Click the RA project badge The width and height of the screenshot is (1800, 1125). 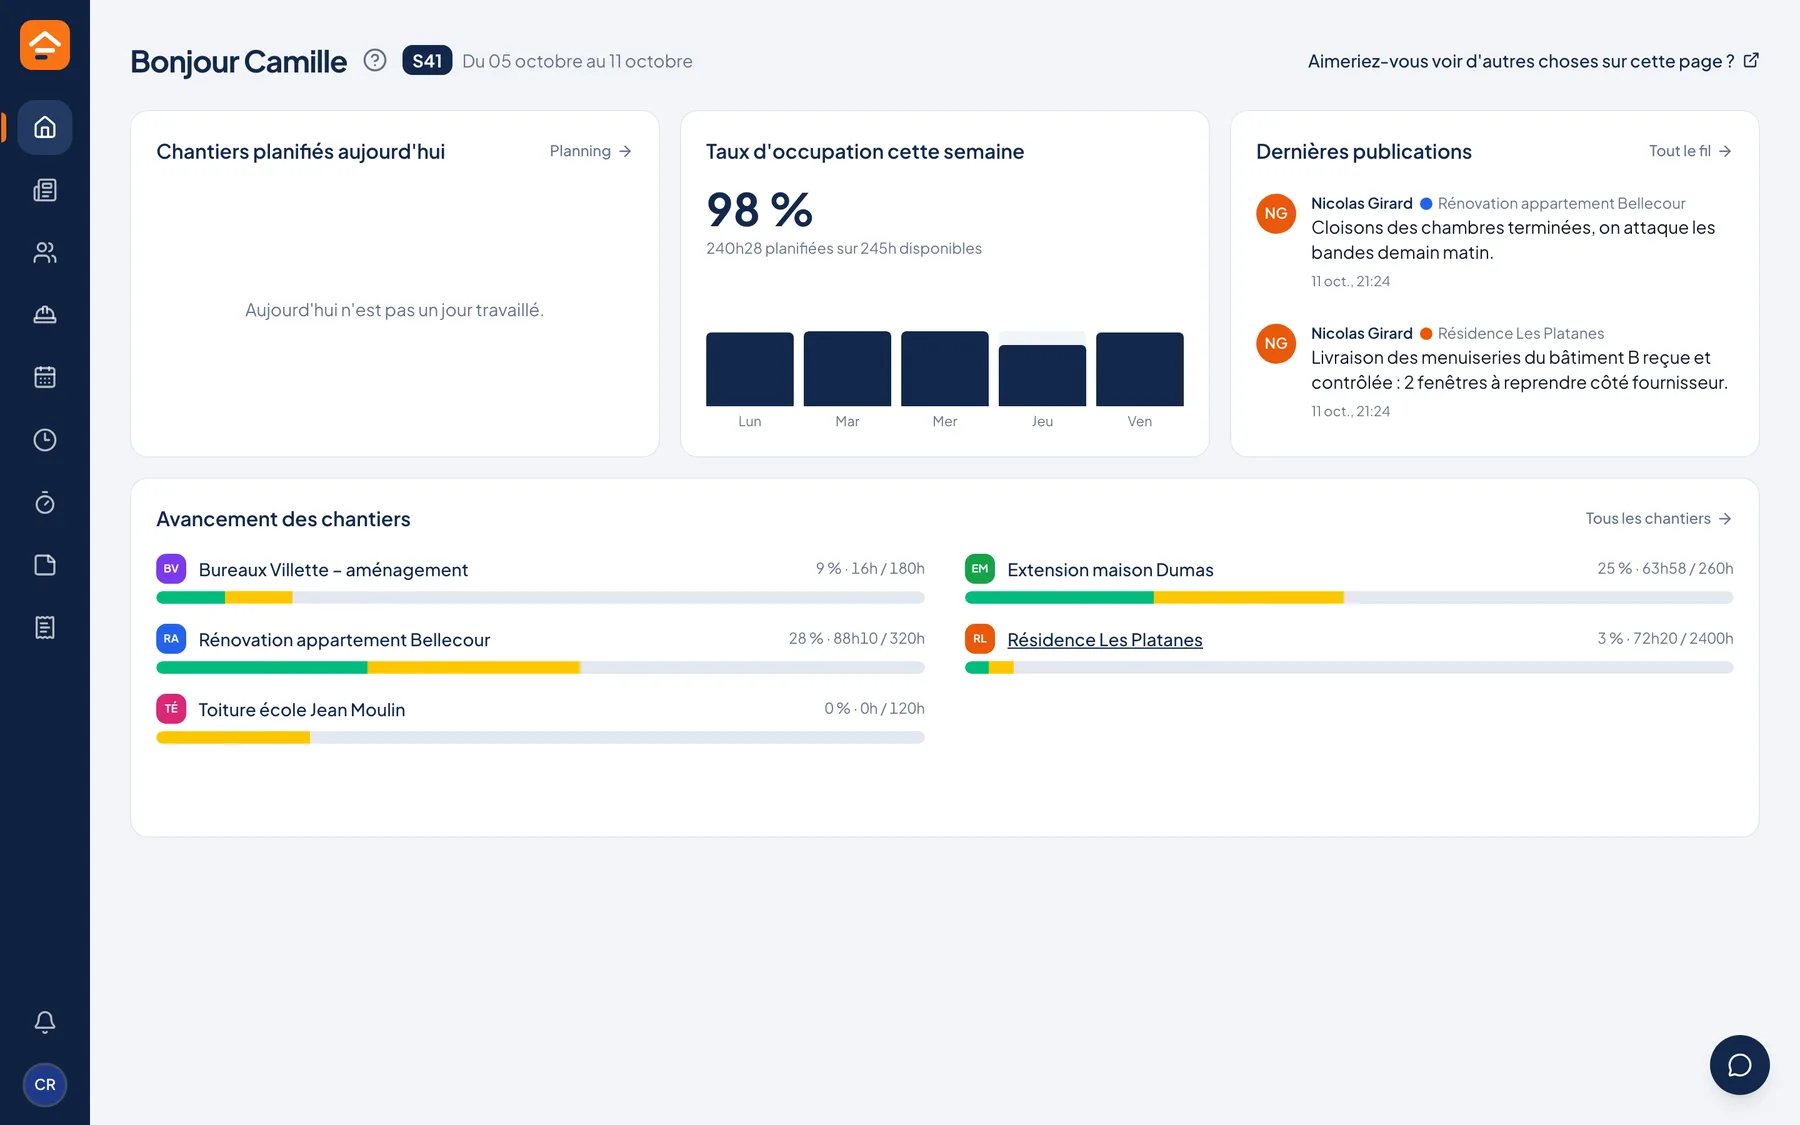pyautogui.click(x=171, y=639)
